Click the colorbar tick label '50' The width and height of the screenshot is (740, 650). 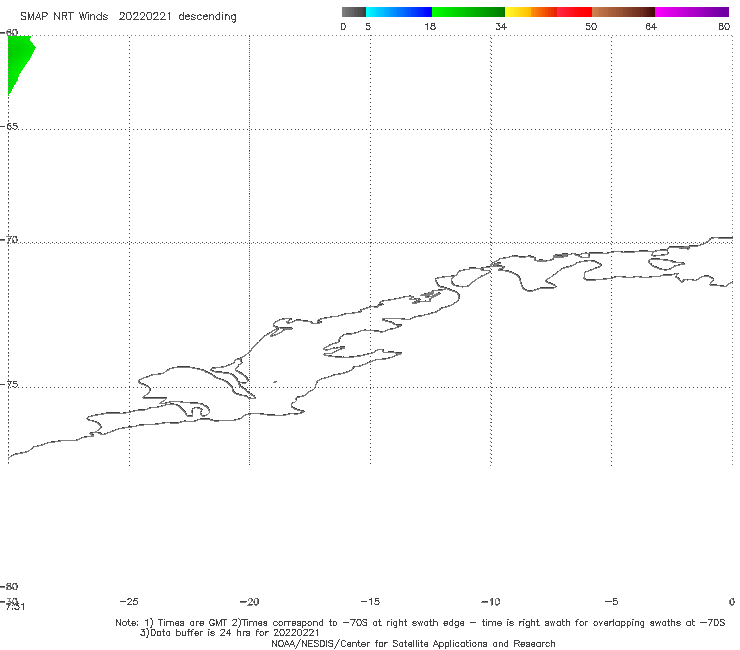591,27
